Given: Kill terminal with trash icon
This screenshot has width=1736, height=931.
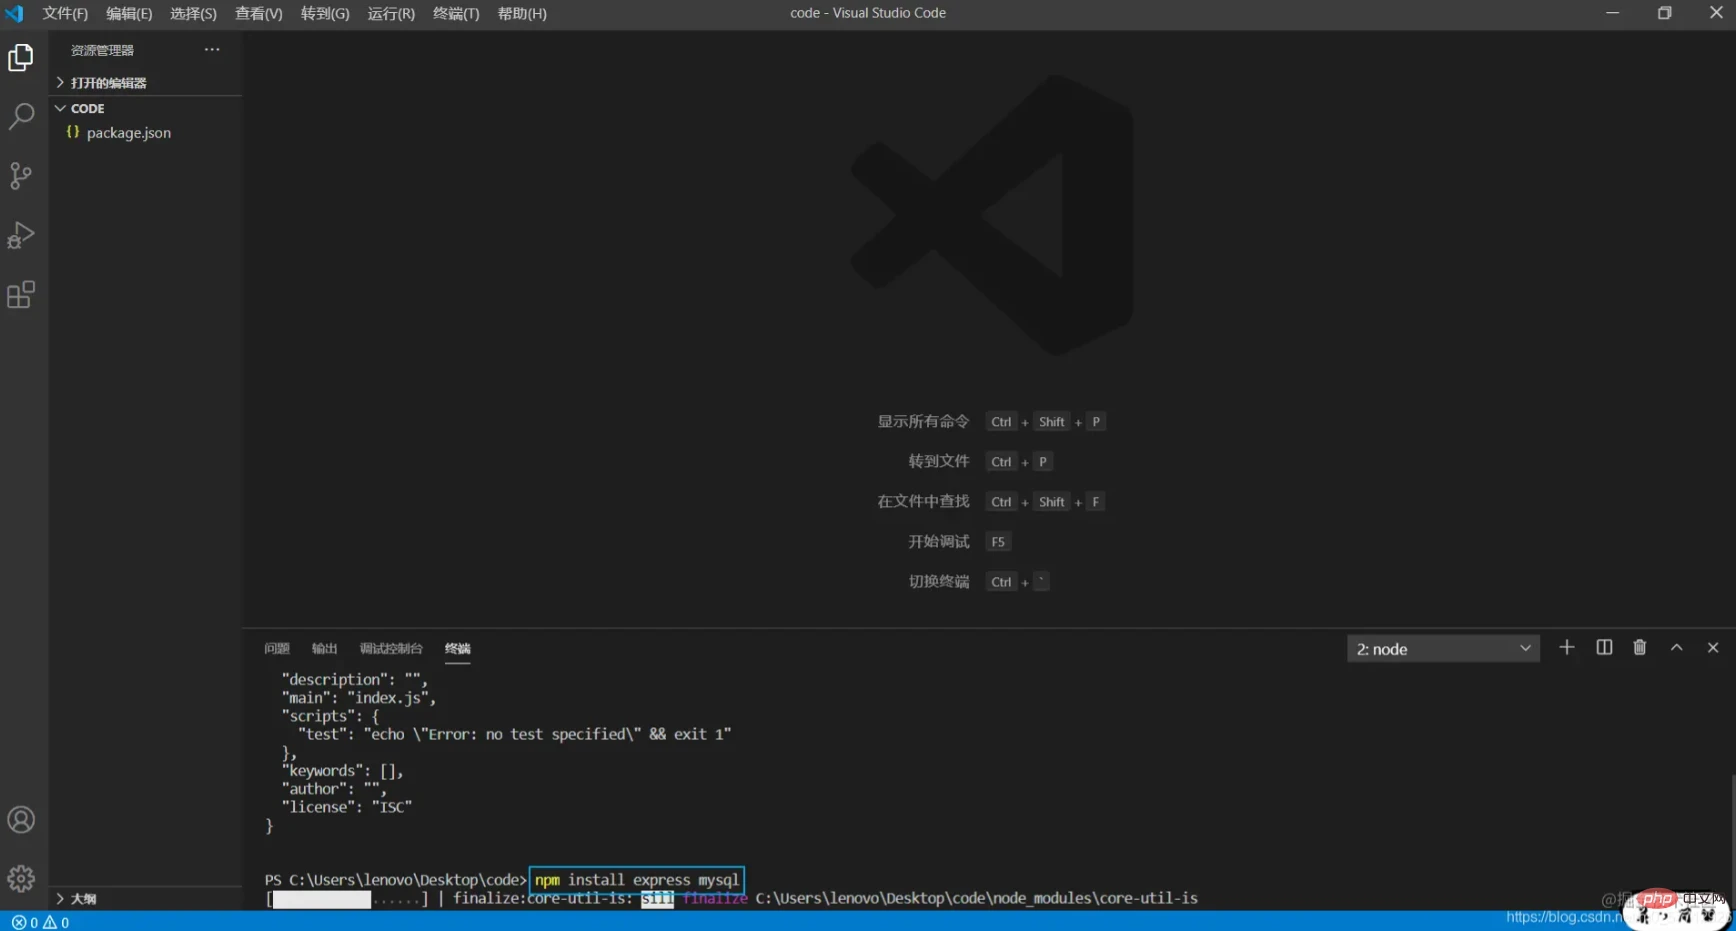Looking at the screenshot, I should point(1640,648).
